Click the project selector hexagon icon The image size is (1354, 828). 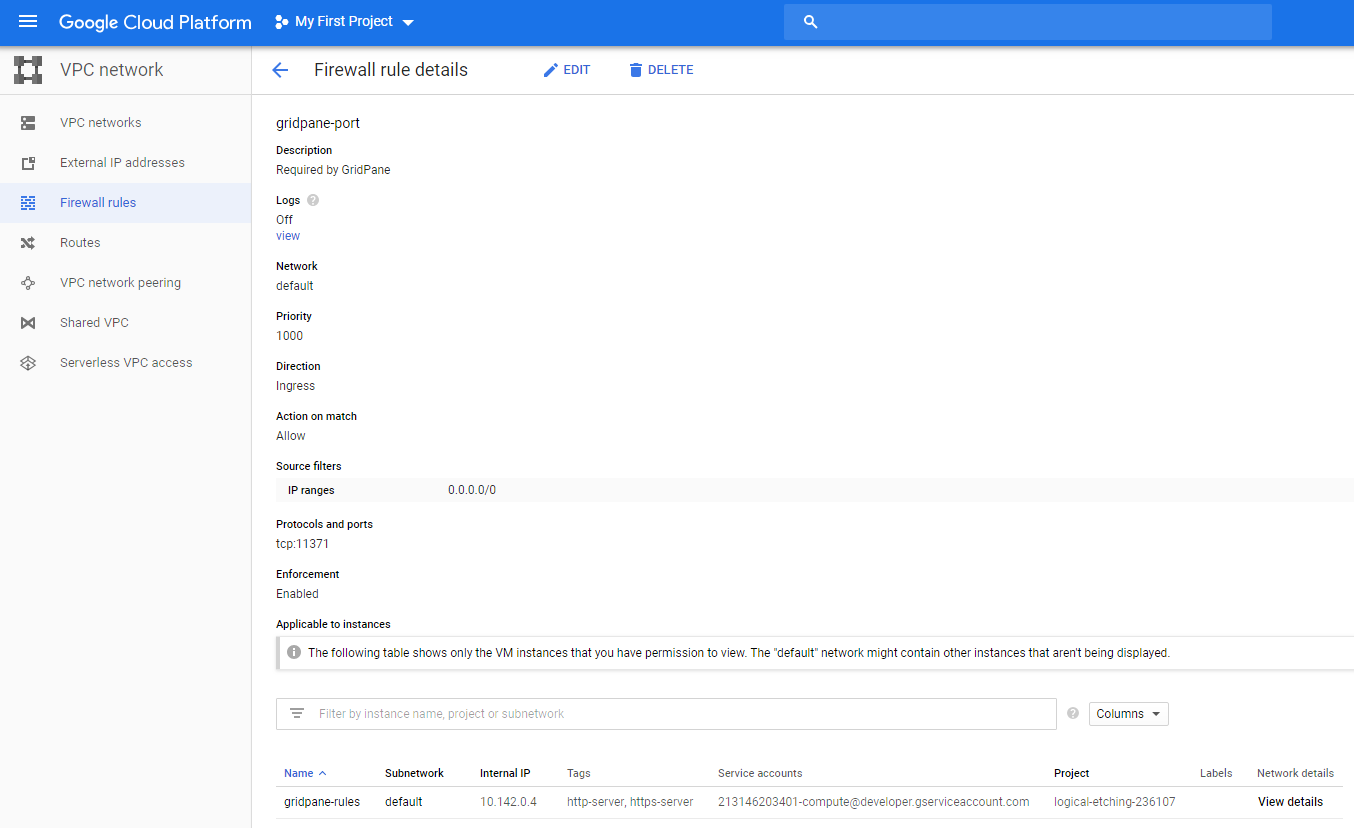point(282,22)
